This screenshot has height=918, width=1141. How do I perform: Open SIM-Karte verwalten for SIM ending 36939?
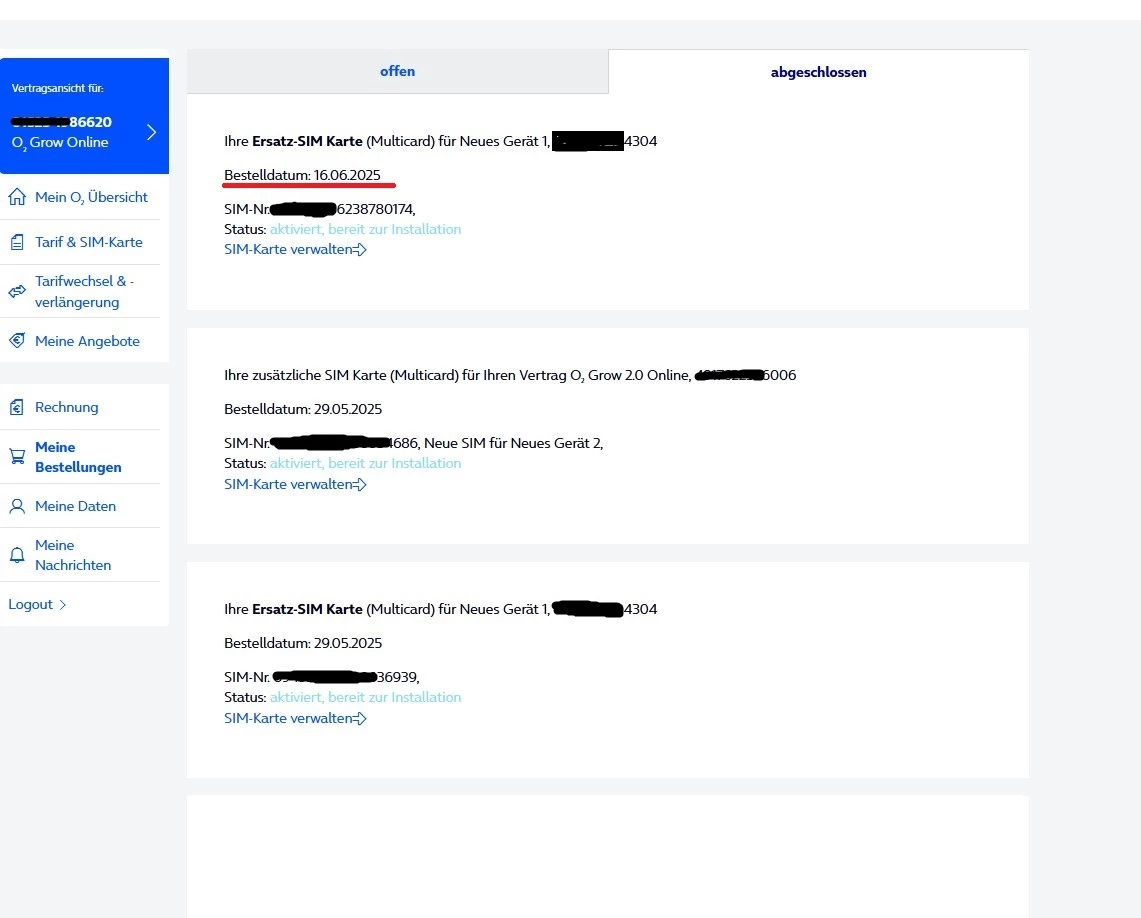coord(295,719)
